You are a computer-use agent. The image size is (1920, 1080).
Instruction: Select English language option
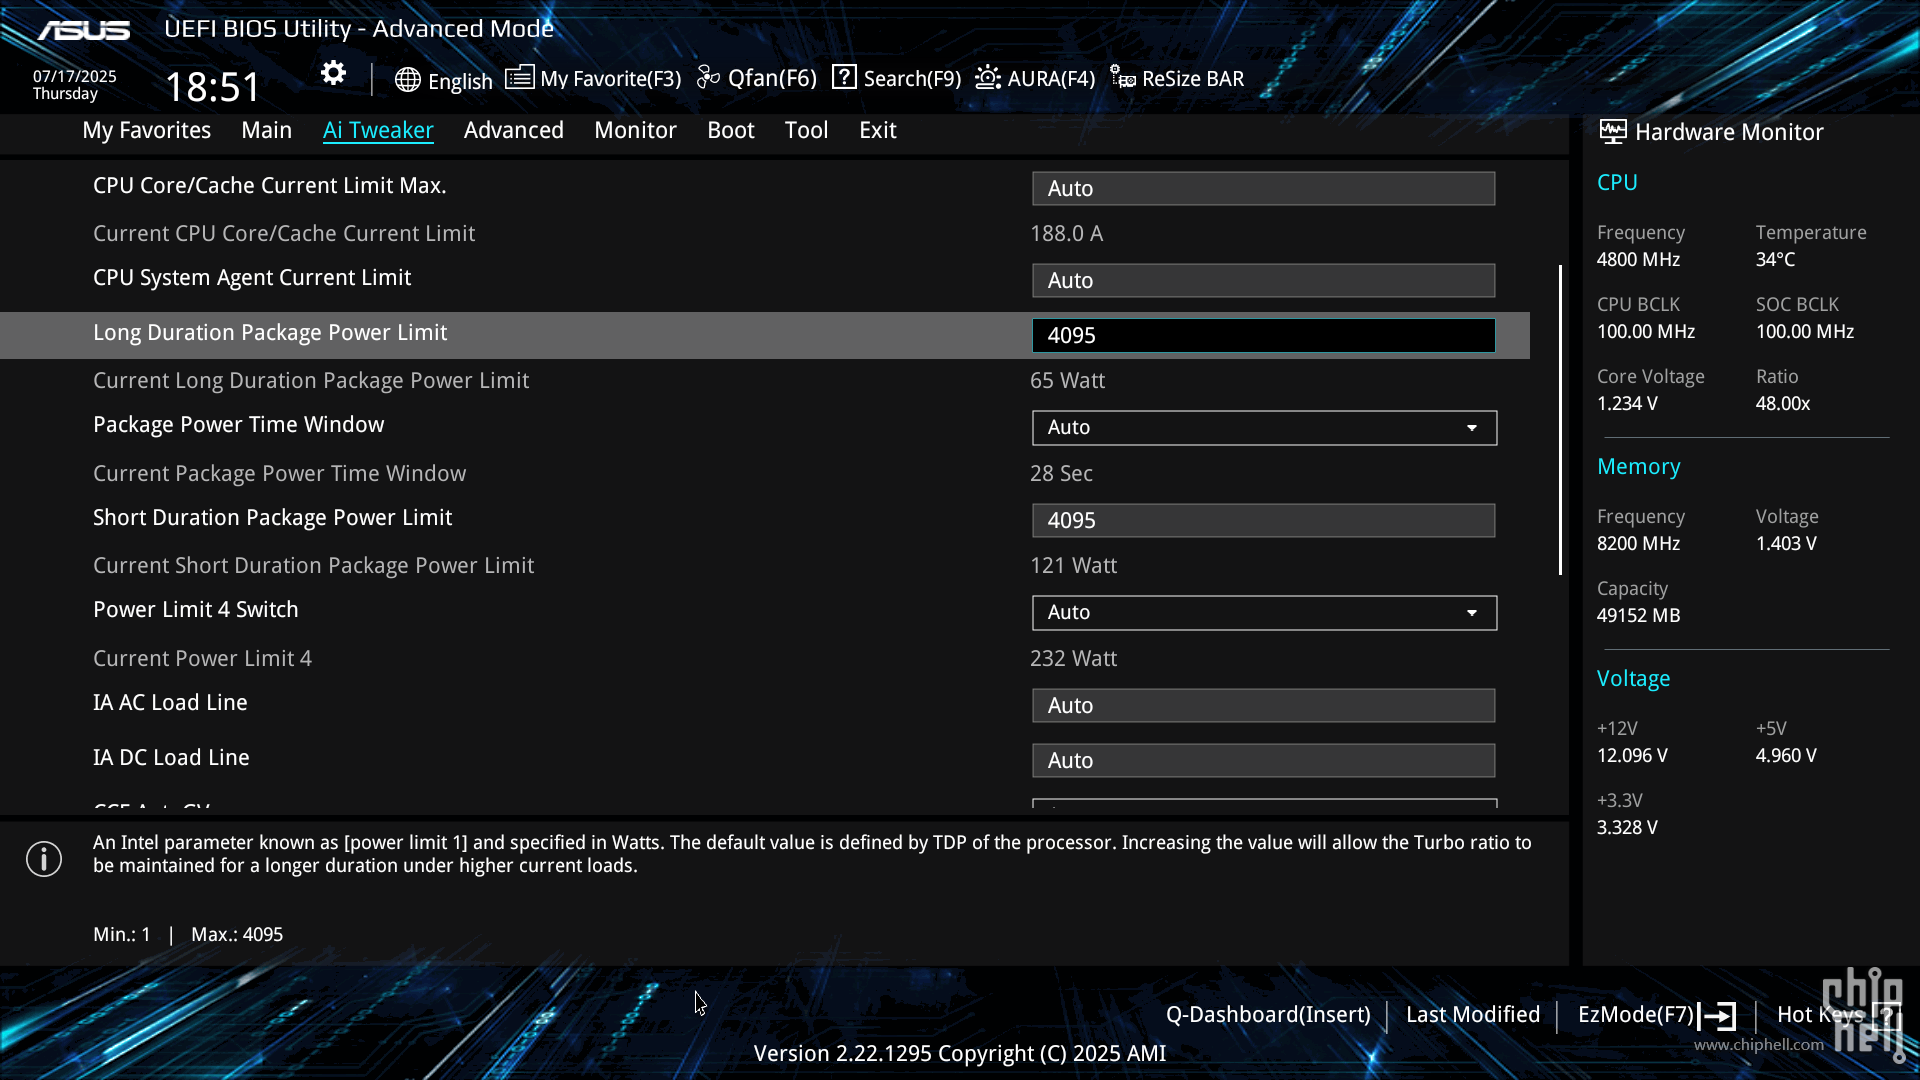point(460,81)
